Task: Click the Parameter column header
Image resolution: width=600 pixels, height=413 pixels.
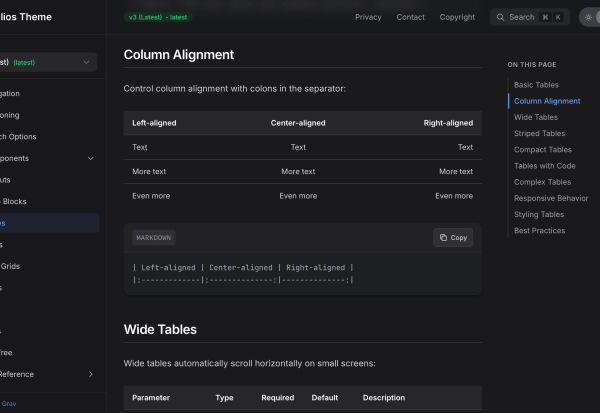Action: 151,398
